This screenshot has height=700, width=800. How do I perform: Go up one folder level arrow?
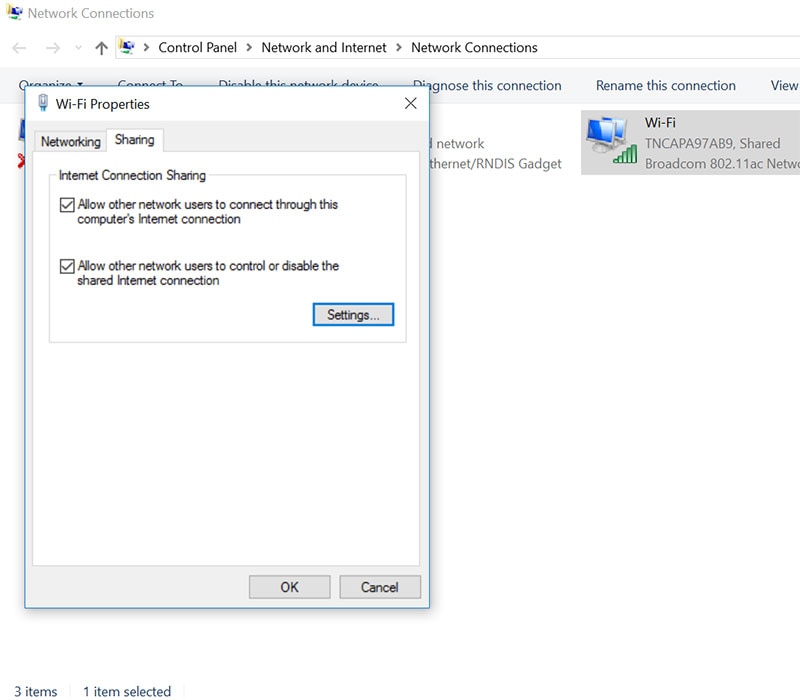click(x=101, y=48)
